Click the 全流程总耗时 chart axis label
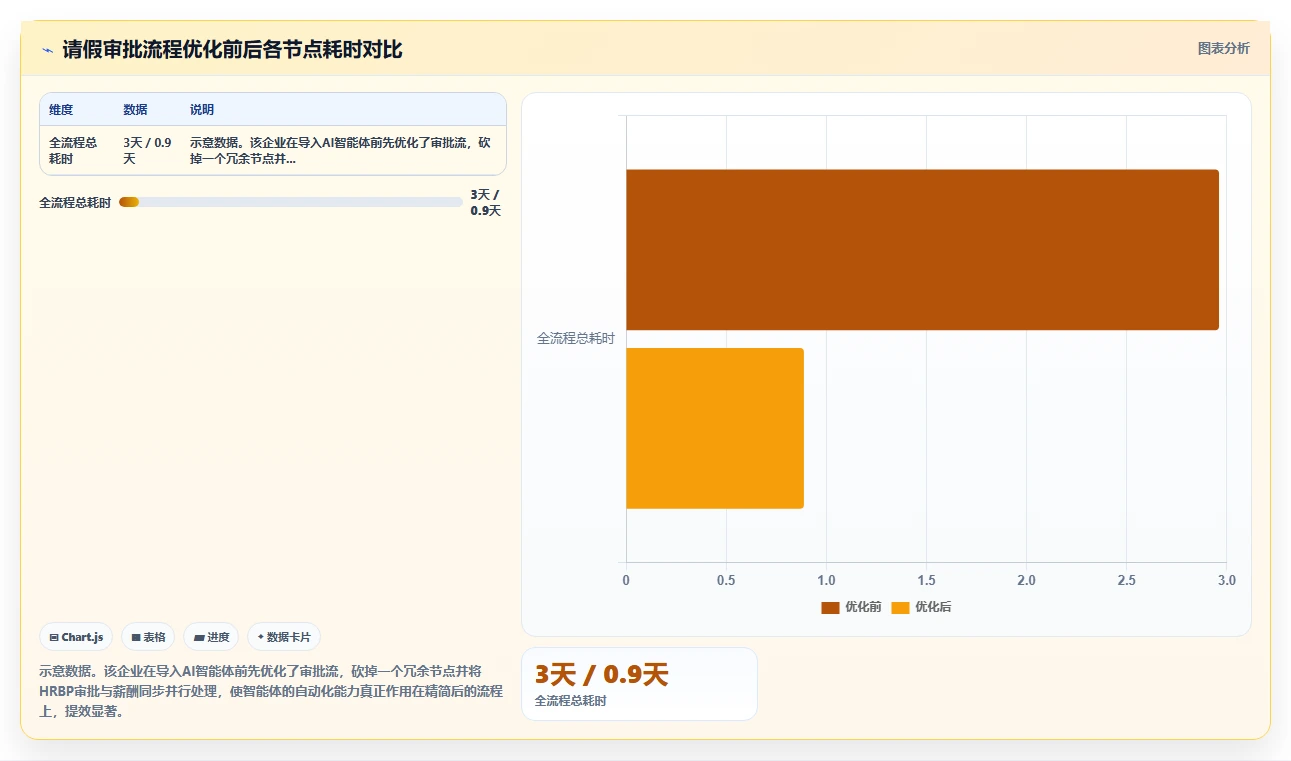 tap(576, 338)
